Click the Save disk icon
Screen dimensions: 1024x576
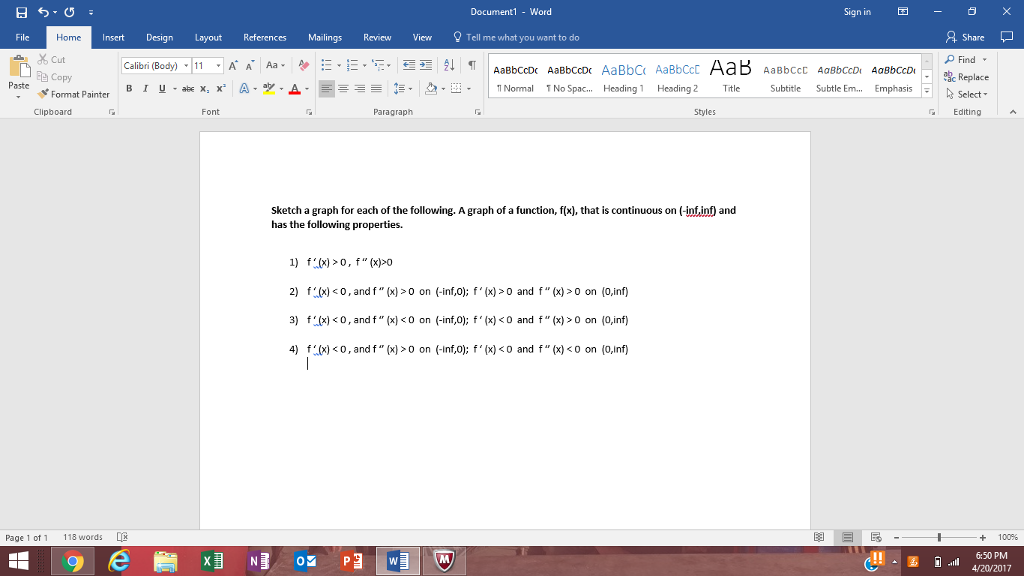(x=11, y=12)
